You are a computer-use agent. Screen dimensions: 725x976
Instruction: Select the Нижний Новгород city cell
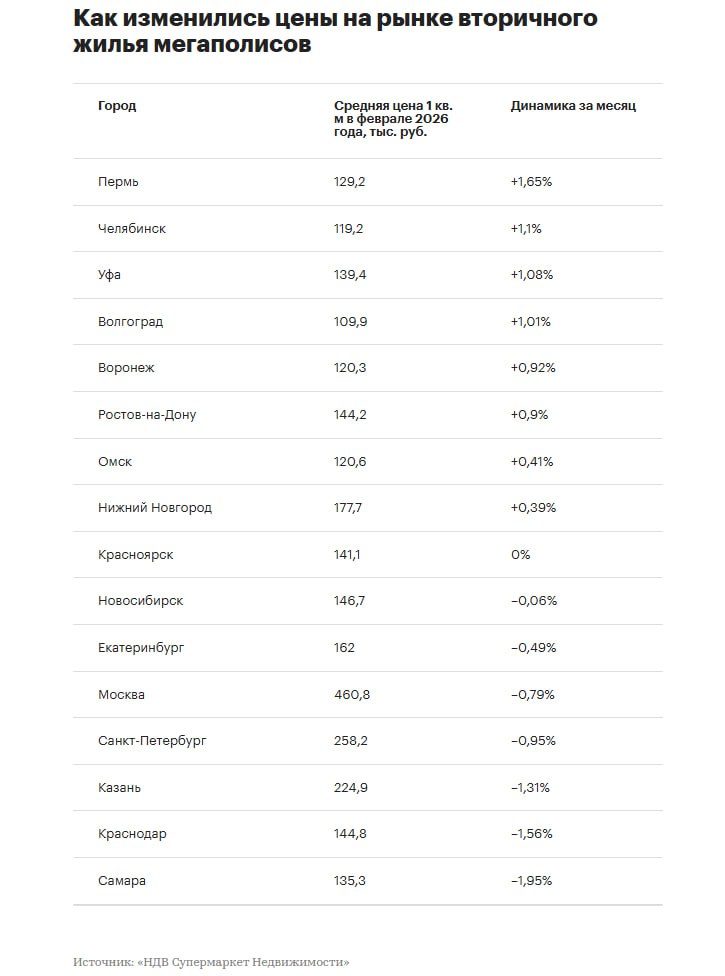[155, 508]
